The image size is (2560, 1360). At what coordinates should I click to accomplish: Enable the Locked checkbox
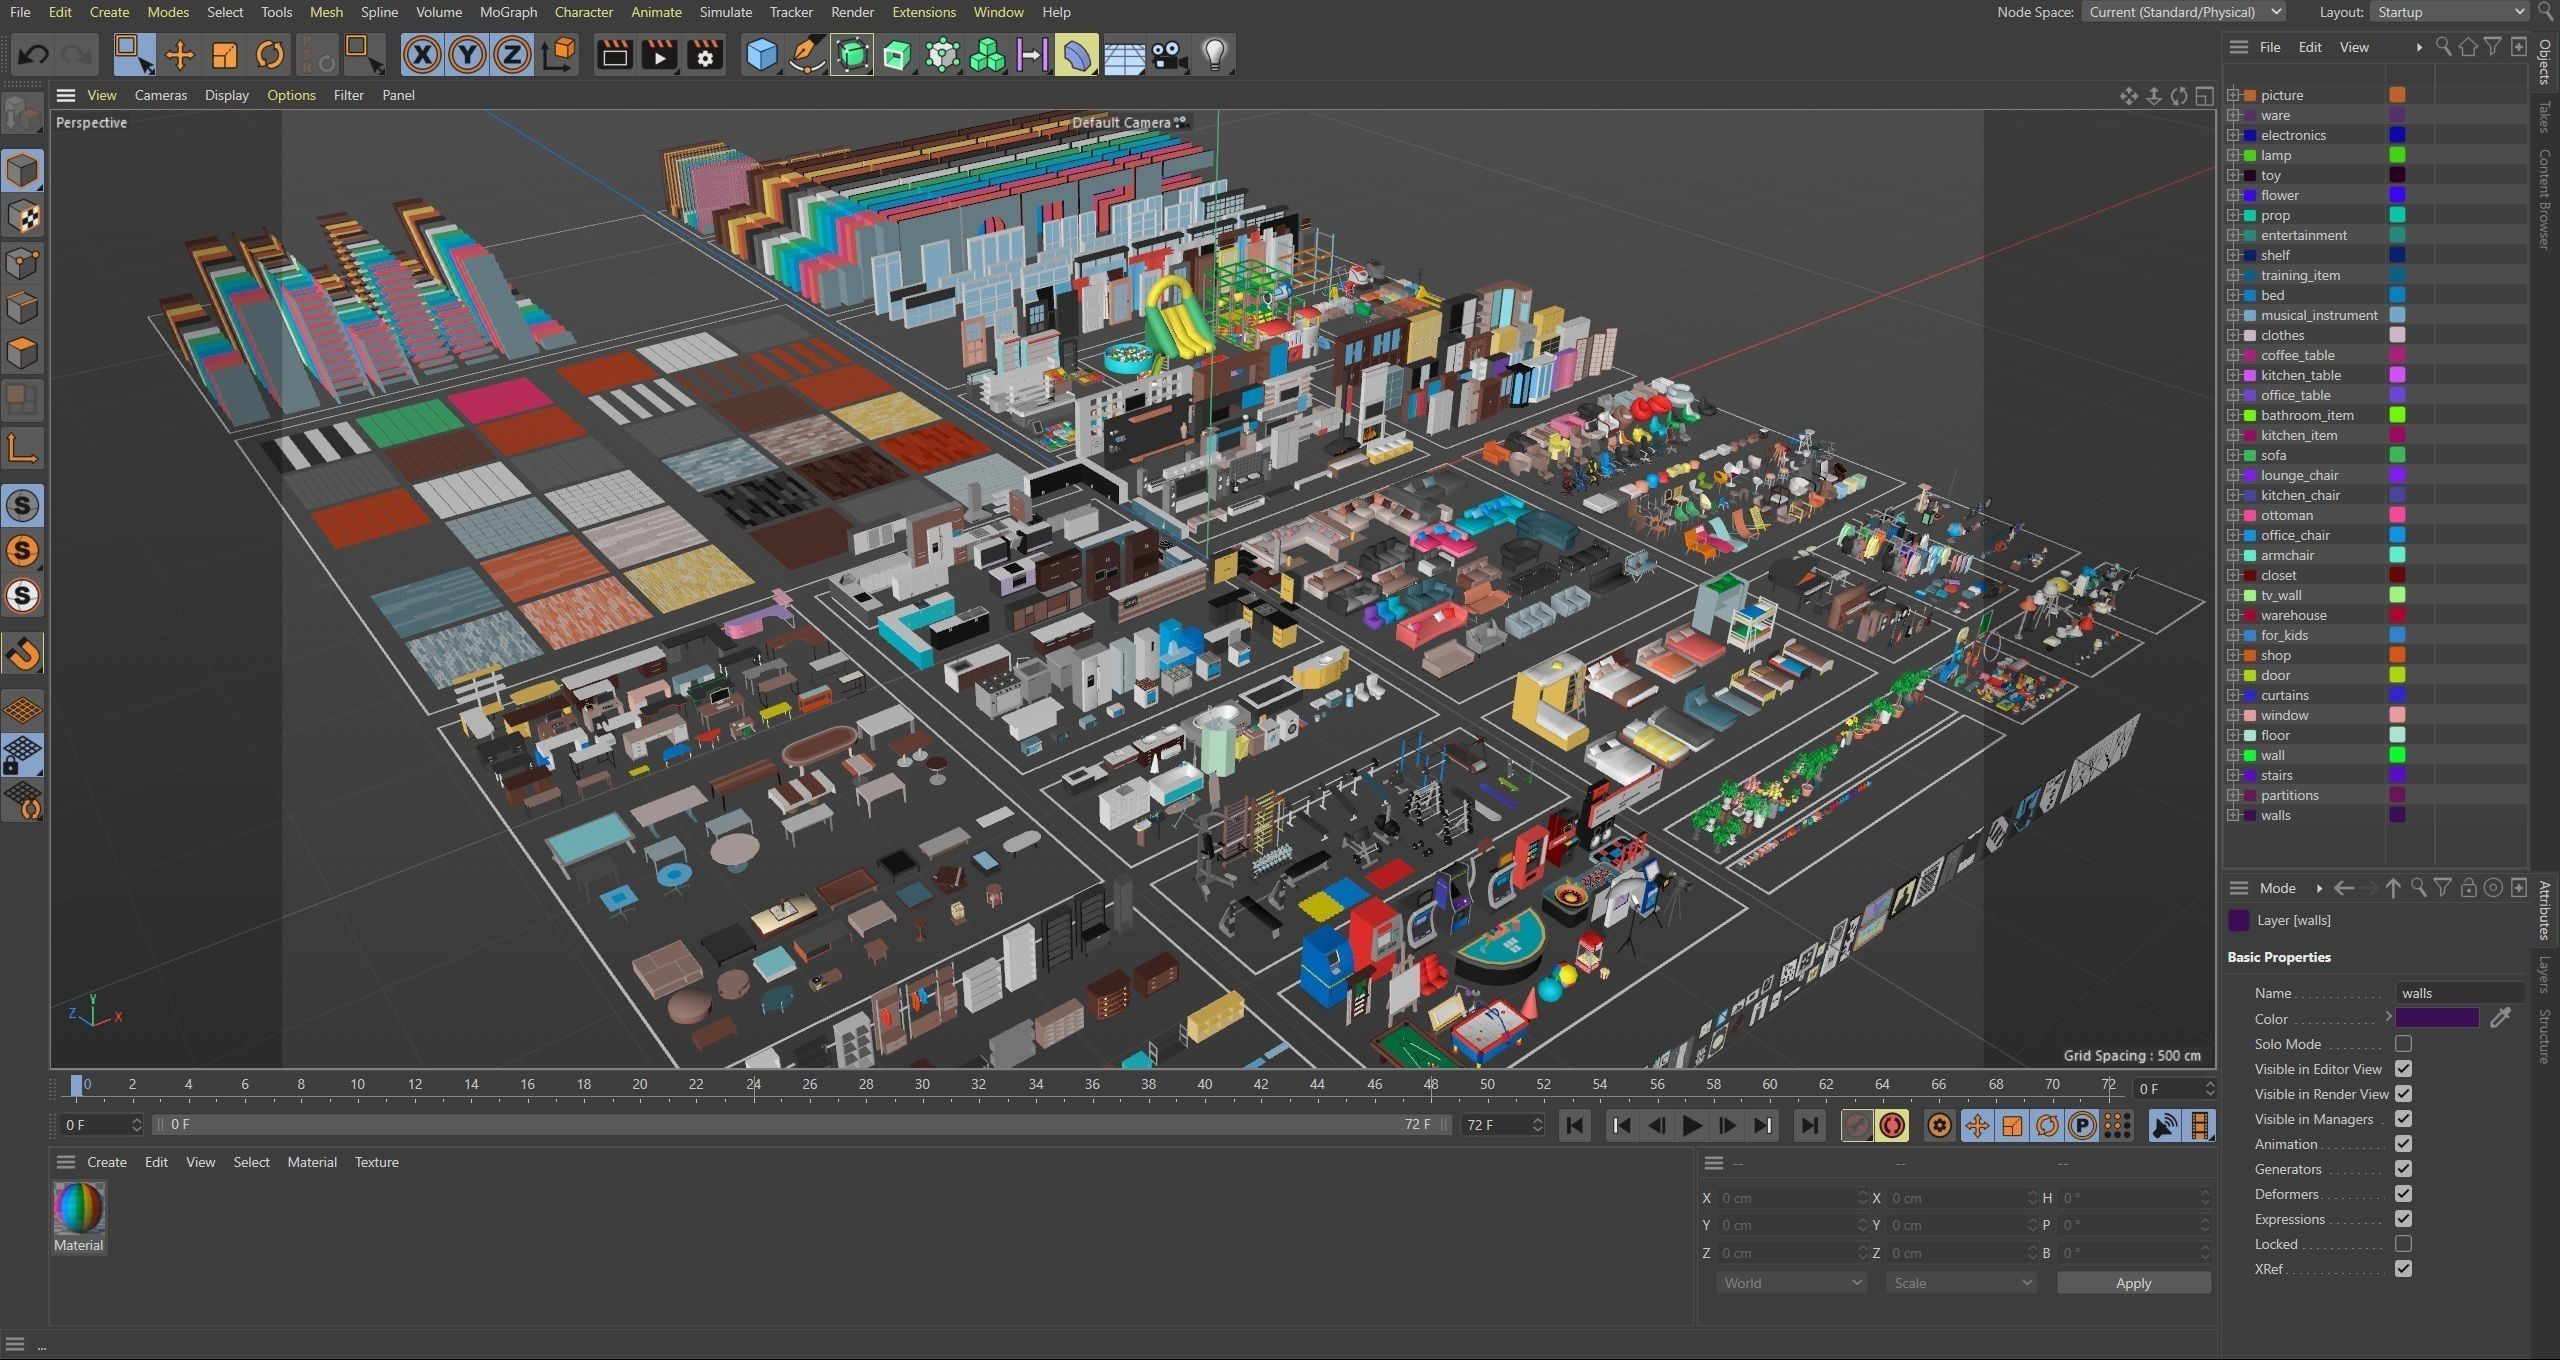coord(2403,1244)
